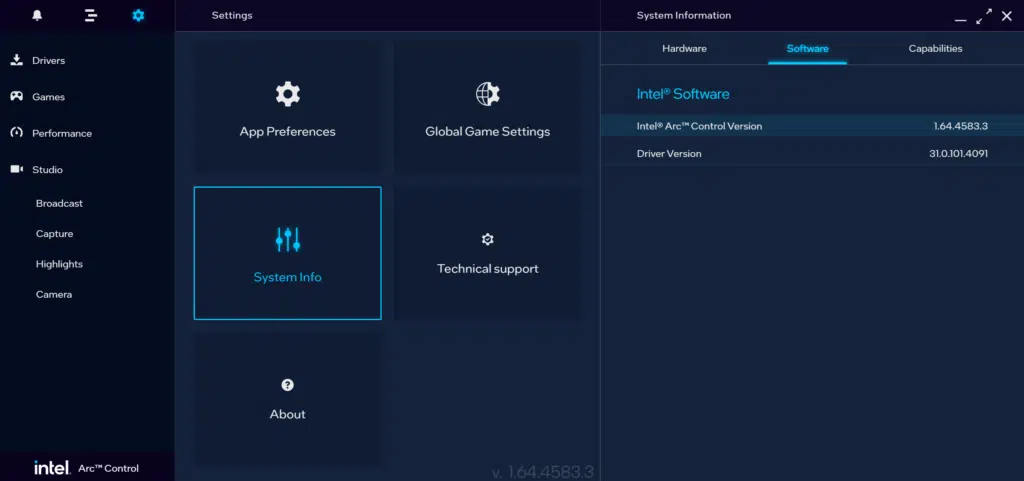Click the Intel Arc Control Version row label
The image size is (1024, 481).
click(699, 126)
